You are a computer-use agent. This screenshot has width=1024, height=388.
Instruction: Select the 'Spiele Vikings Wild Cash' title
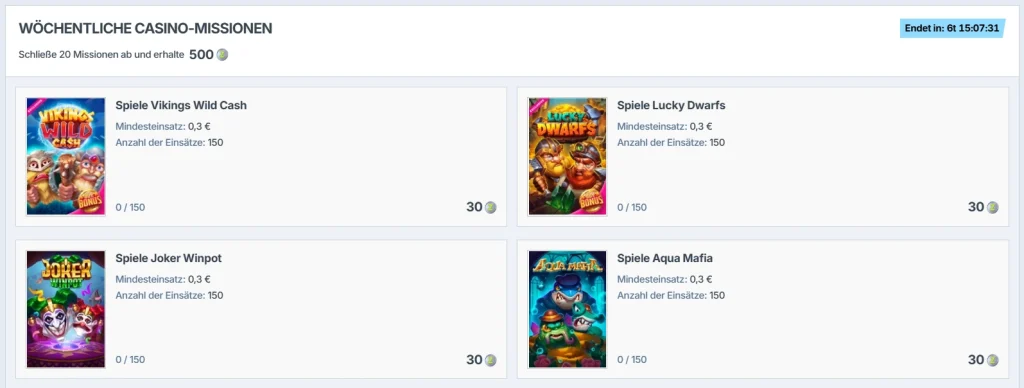tap(181, 105)
